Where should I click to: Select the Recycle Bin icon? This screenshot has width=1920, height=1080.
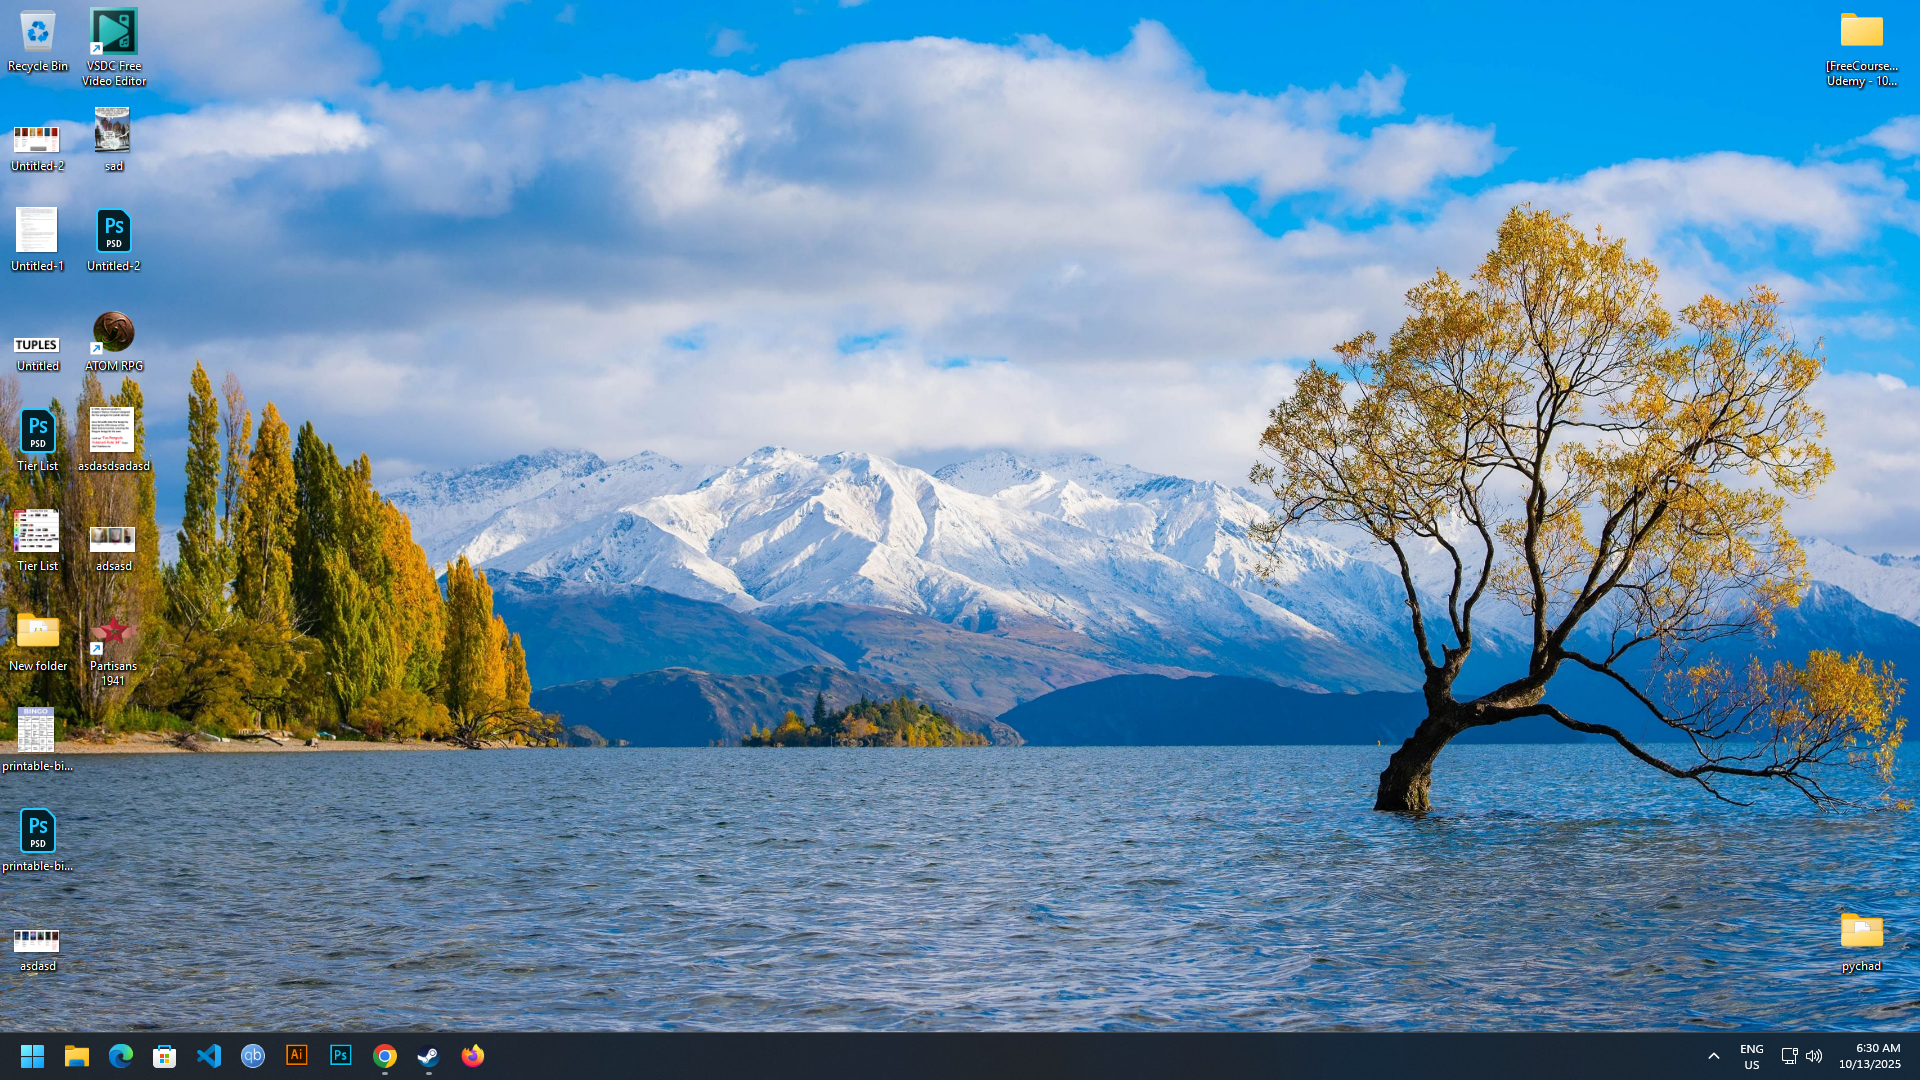pos(37,33)
